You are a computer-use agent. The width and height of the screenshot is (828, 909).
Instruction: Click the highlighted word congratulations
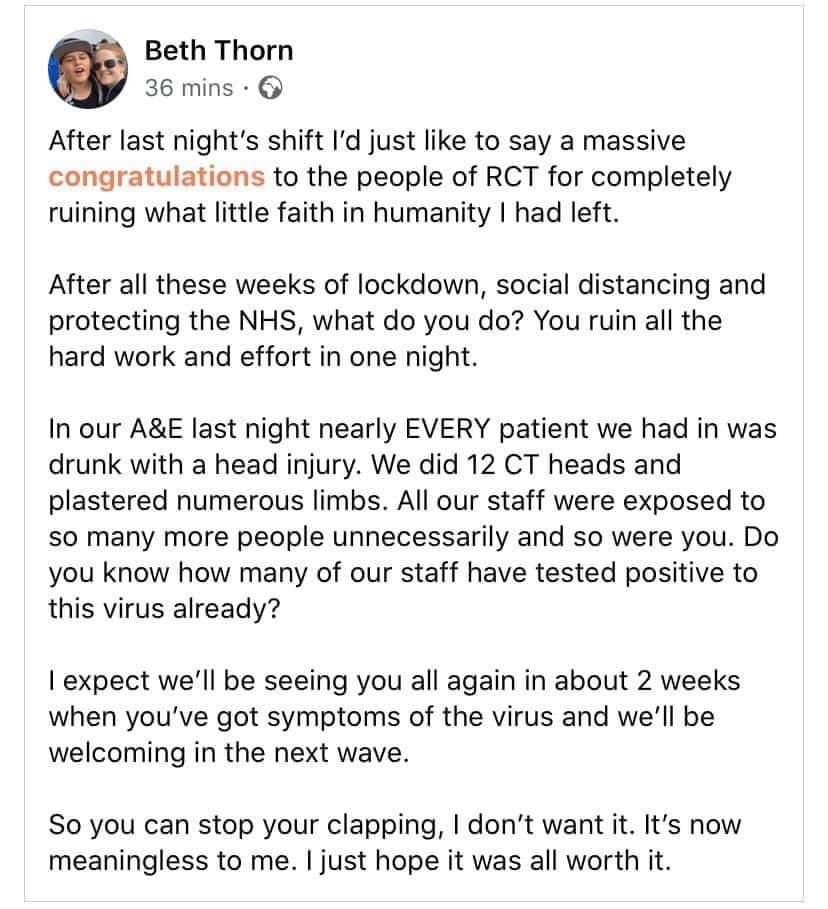(x=157, y=177)
